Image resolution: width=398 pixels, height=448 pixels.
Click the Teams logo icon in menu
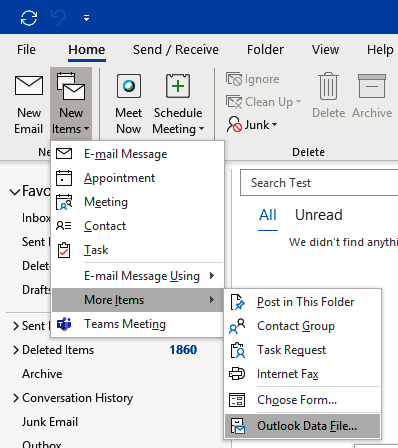pos(64,324)
